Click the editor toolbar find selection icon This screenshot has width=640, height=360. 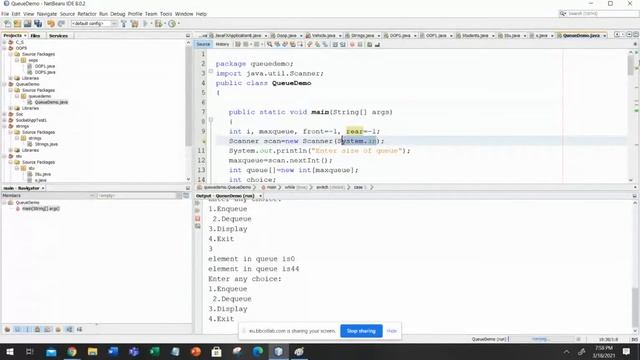click(x=270, y=44)
